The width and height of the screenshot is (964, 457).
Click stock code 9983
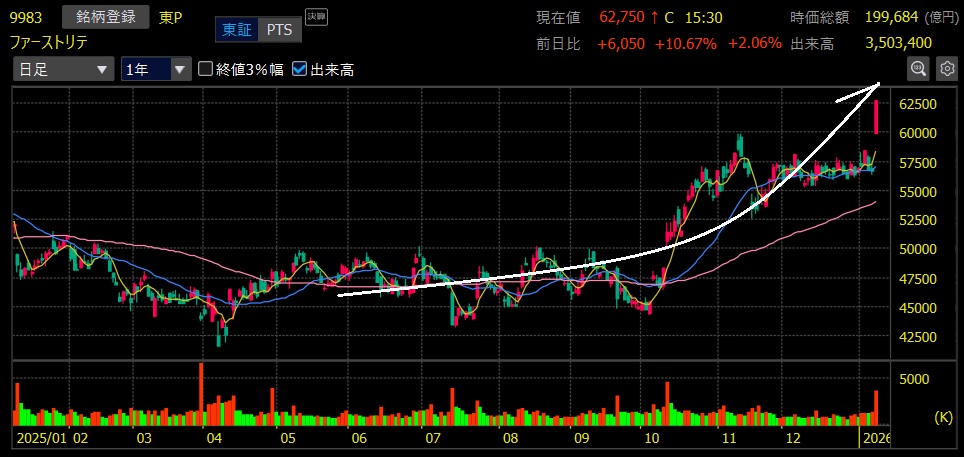pos(26,18)
